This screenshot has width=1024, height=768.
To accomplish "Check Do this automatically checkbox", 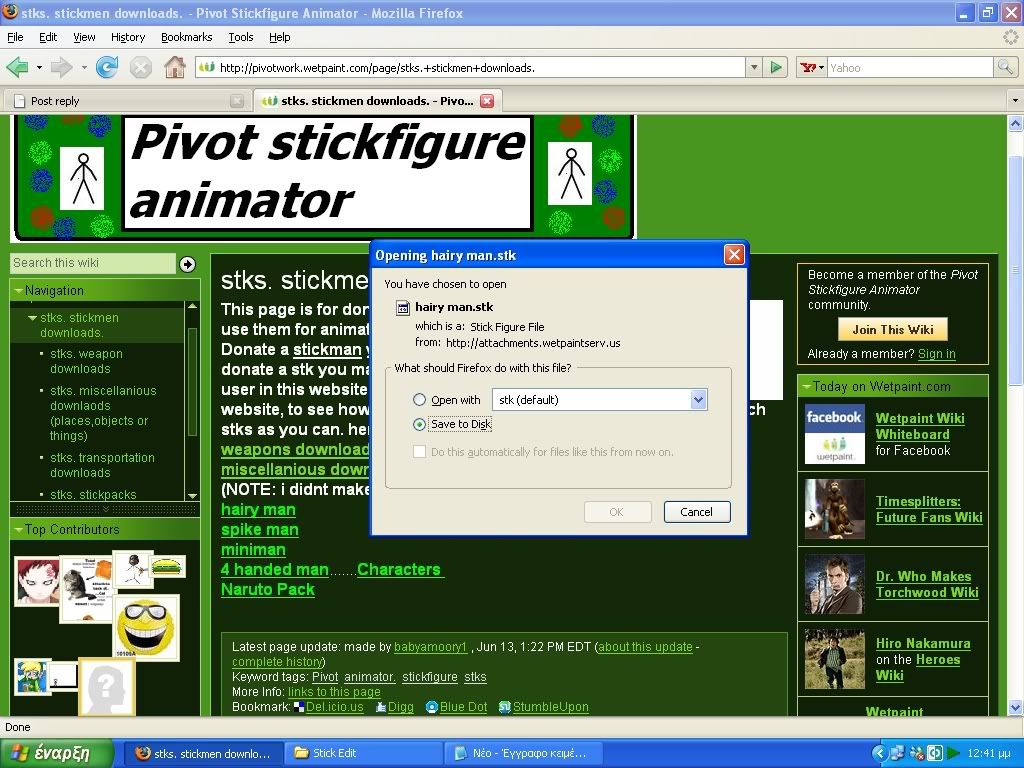I will click(x=420, y=452).
